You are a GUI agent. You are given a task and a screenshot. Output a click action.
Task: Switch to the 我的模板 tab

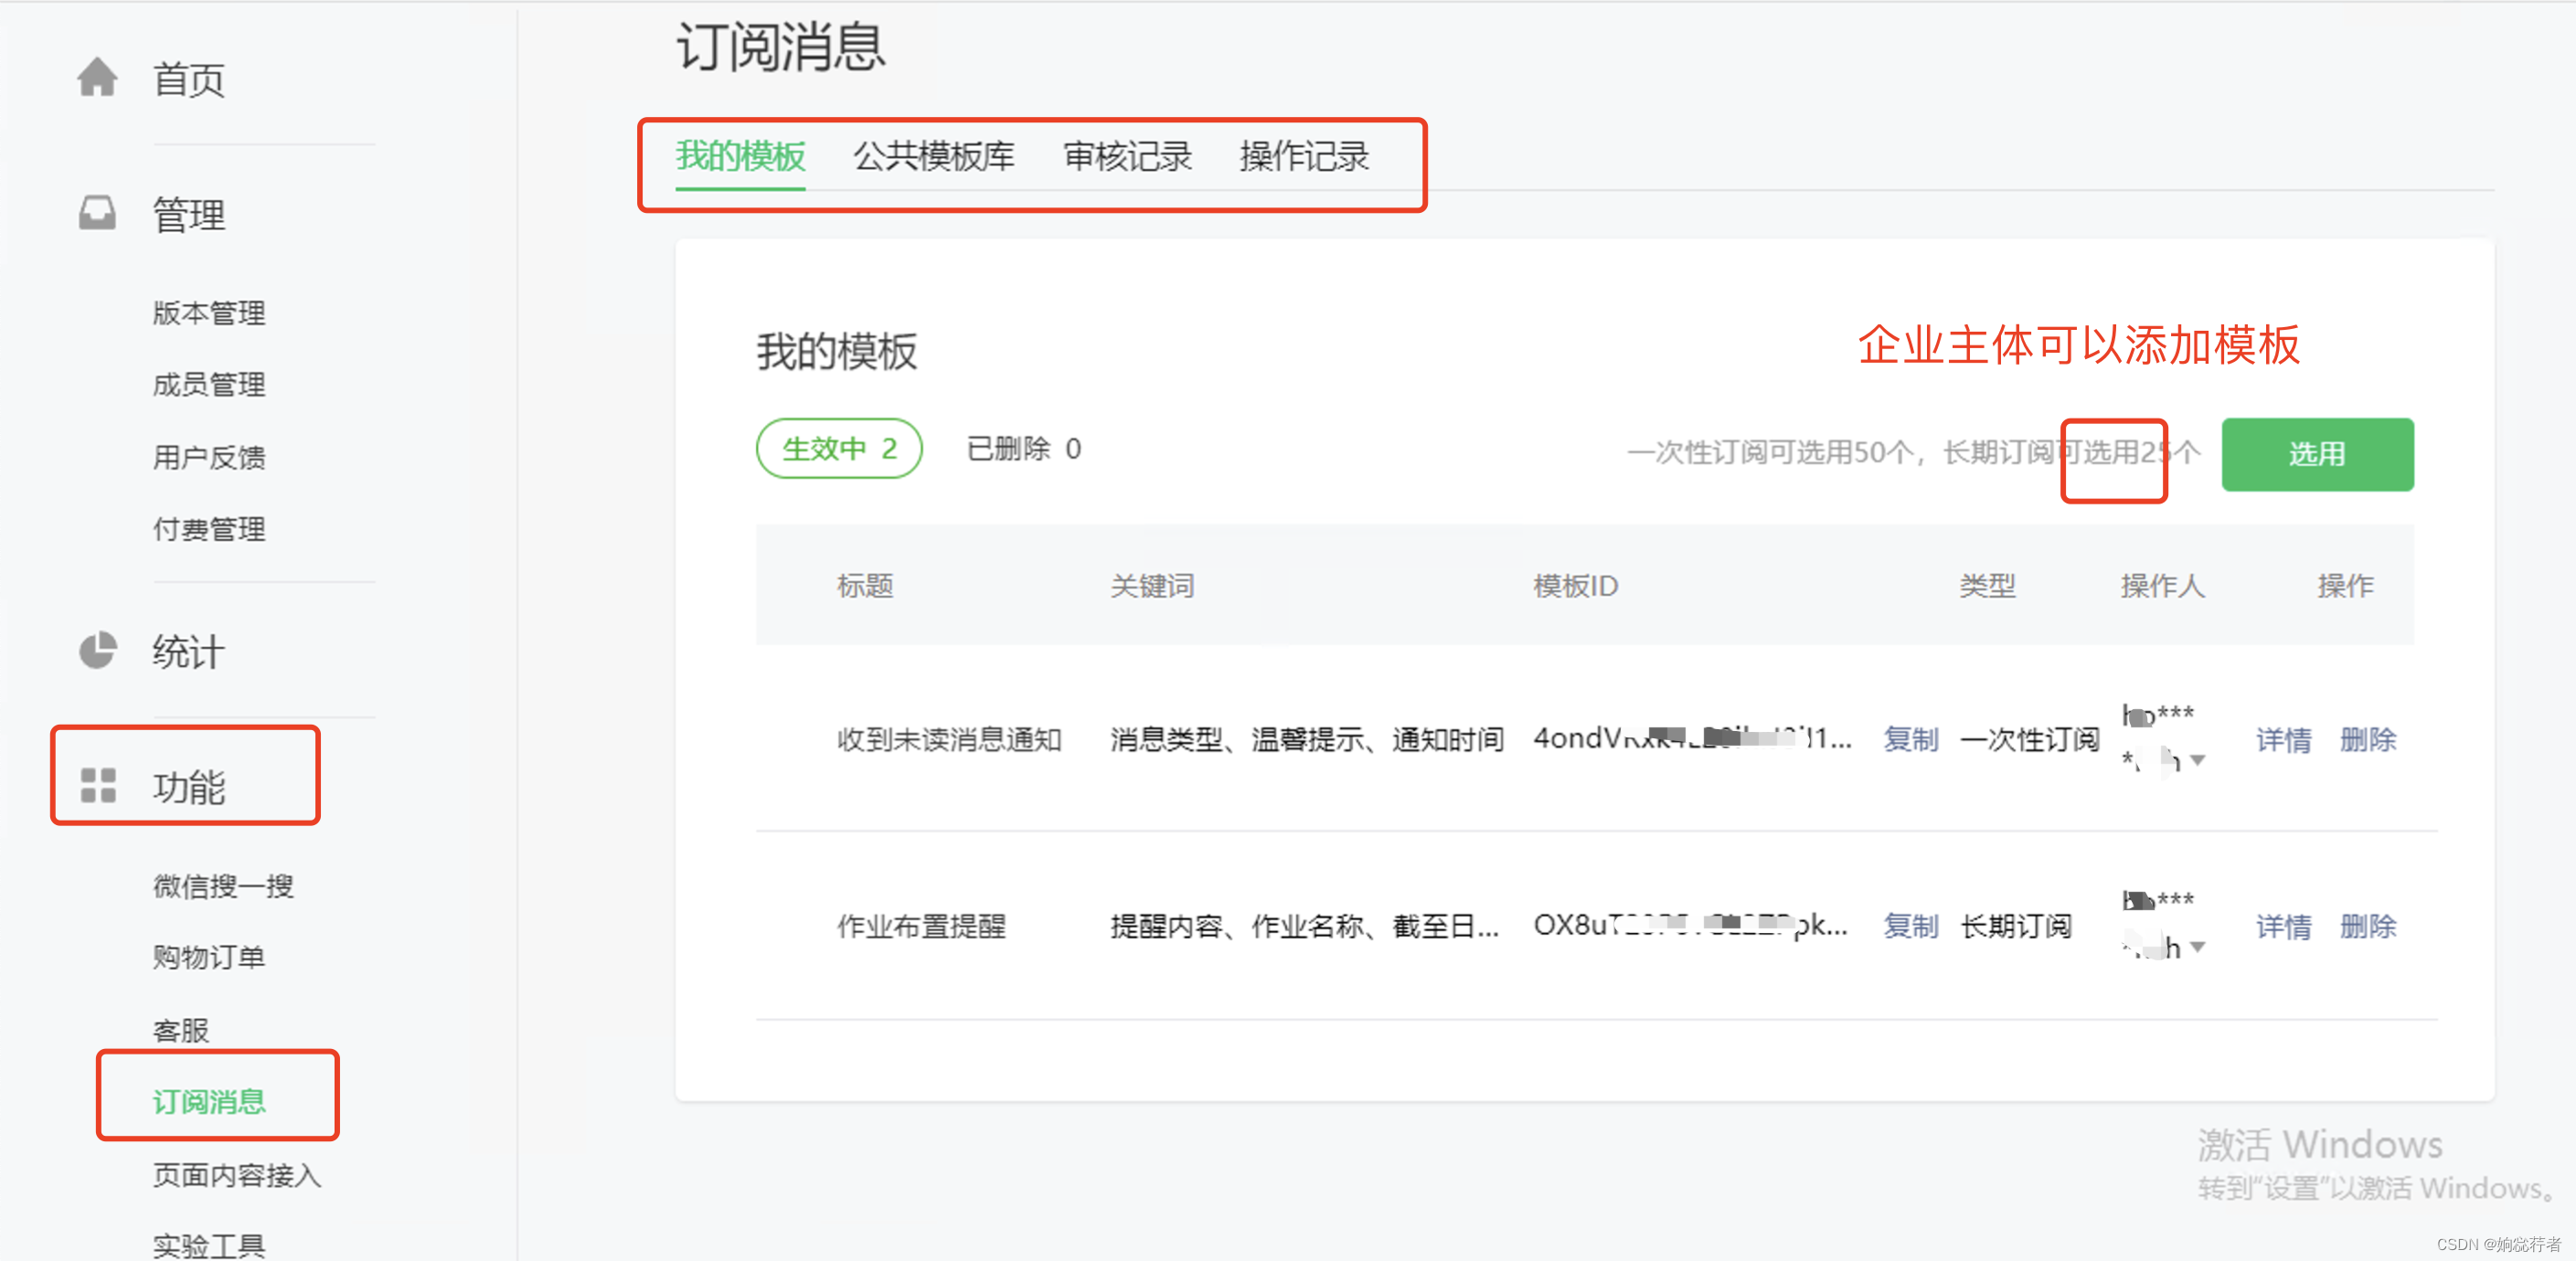[740, 156]
